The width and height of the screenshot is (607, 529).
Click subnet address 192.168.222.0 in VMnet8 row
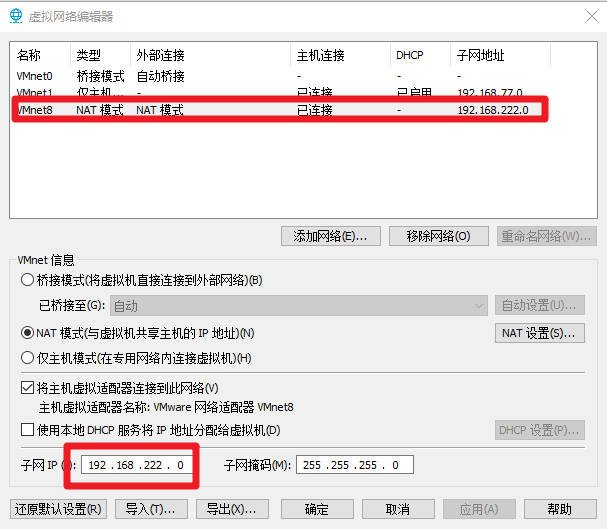click(x=493, y=110)
